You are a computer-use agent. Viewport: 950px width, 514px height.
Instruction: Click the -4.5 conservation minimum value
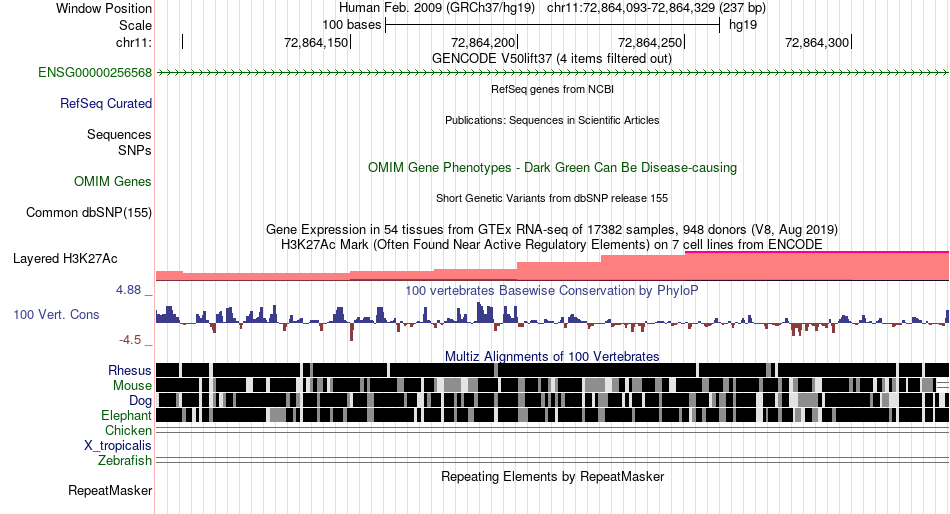pyautogui.click(x=130, y=340)
